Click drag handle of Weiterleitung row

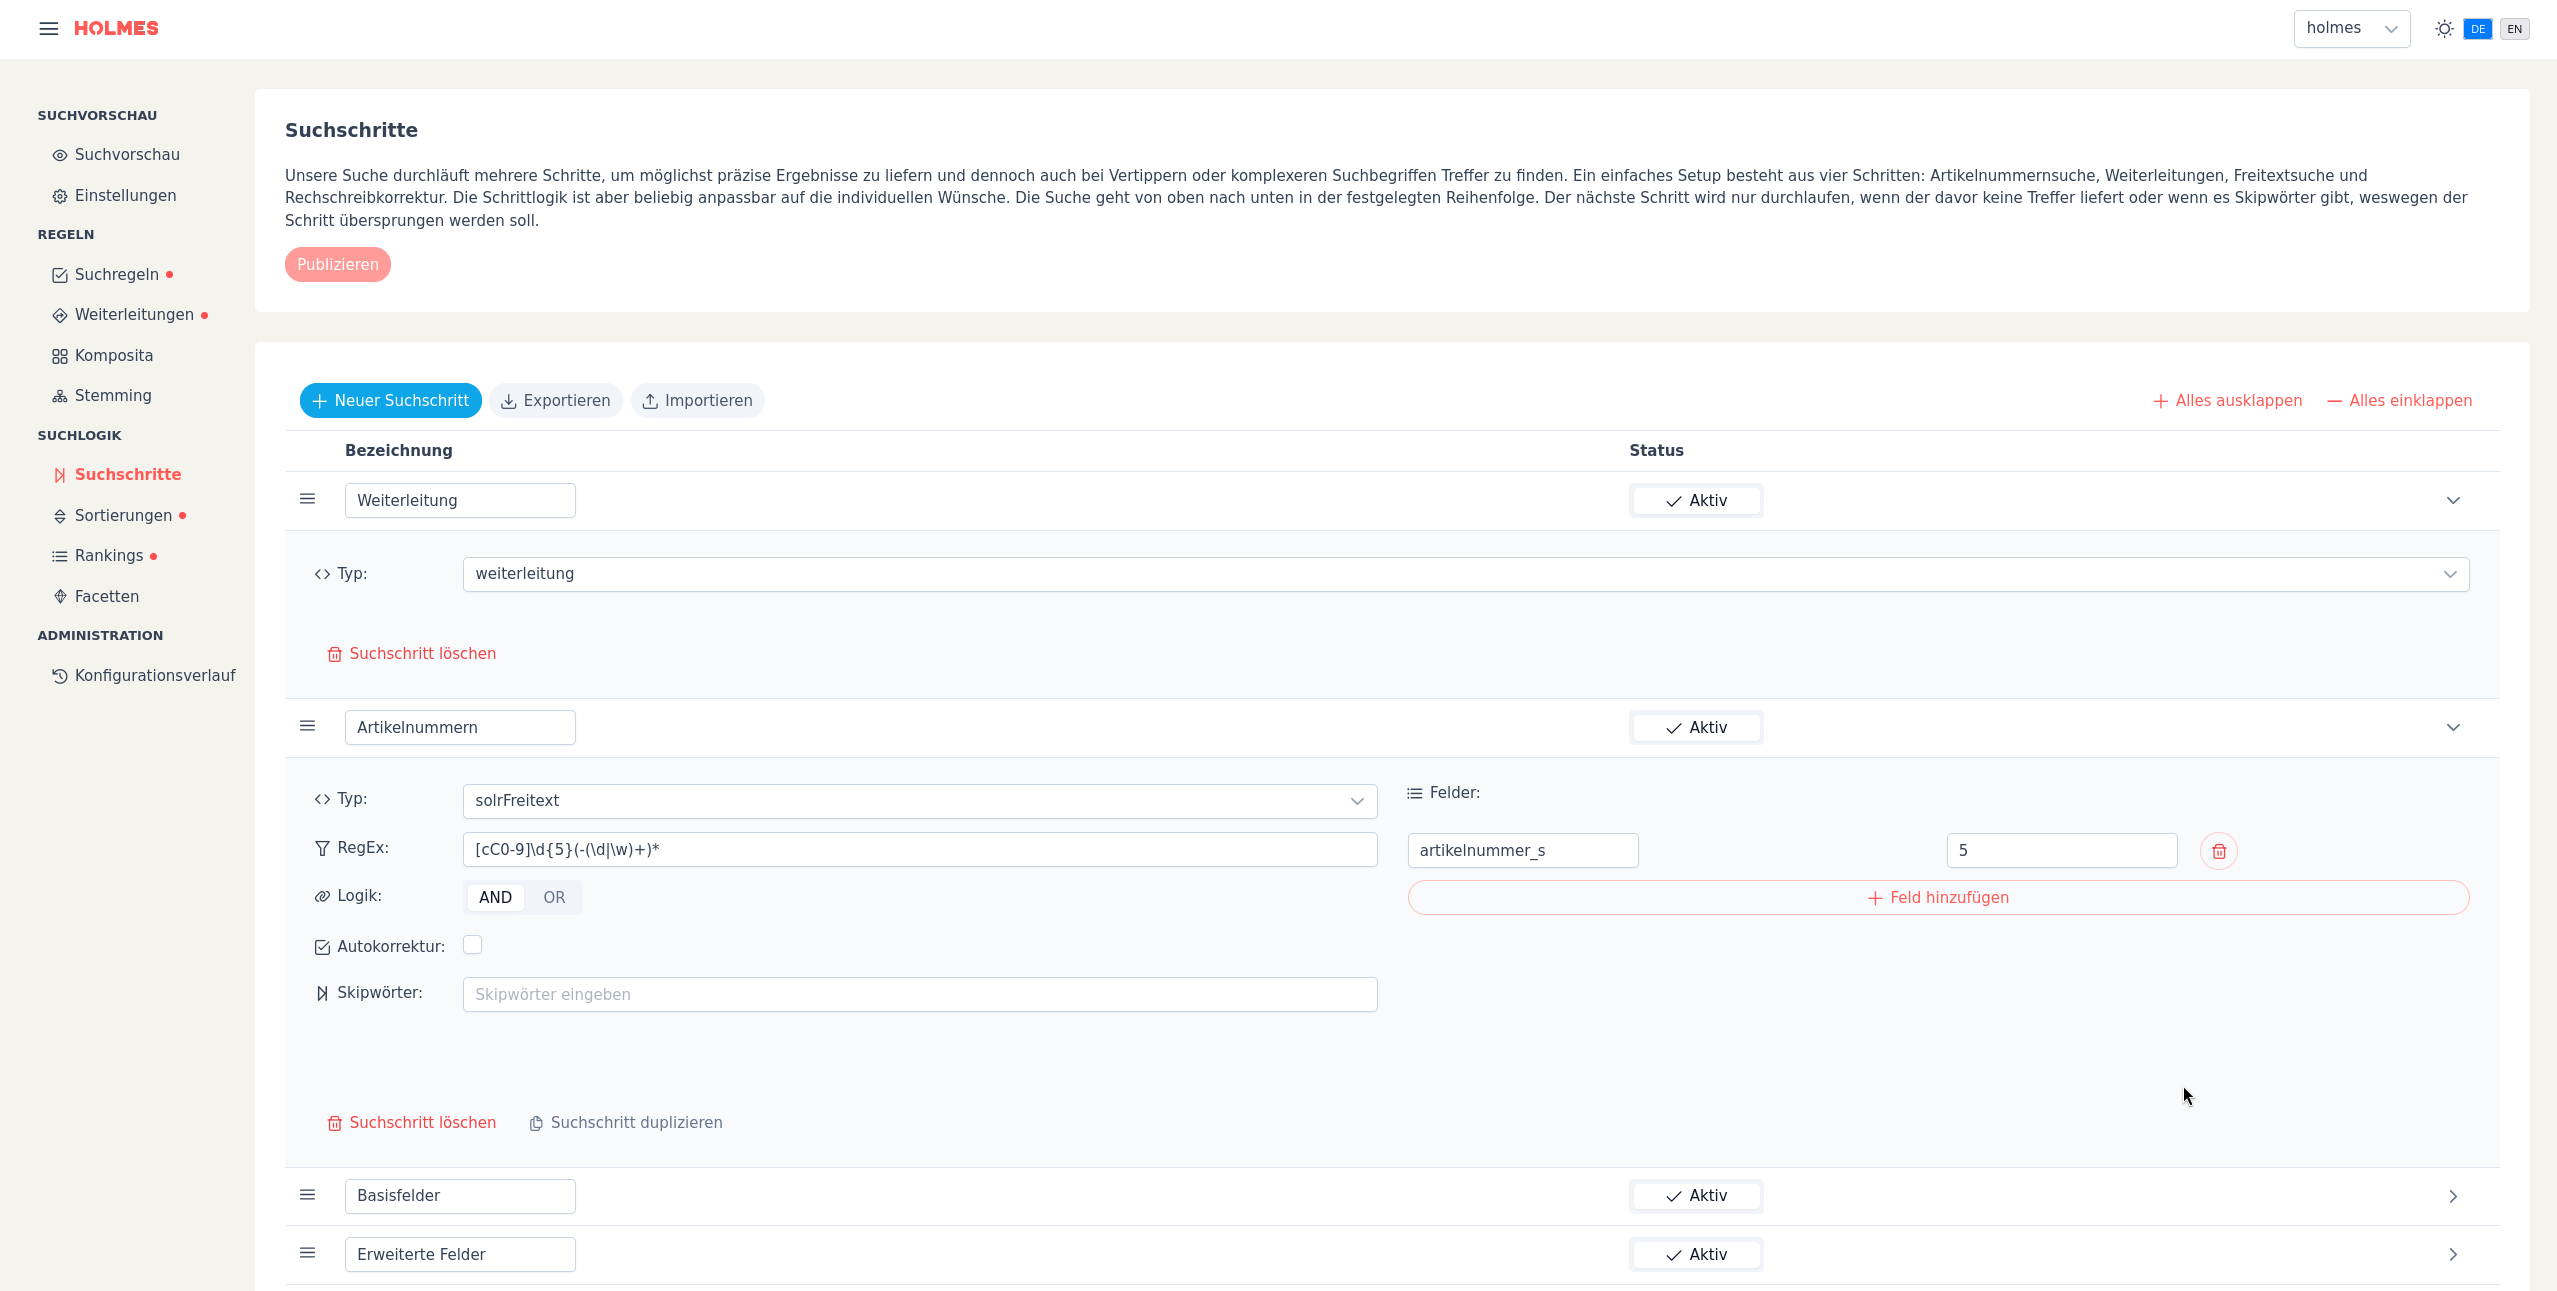(308, 499)
